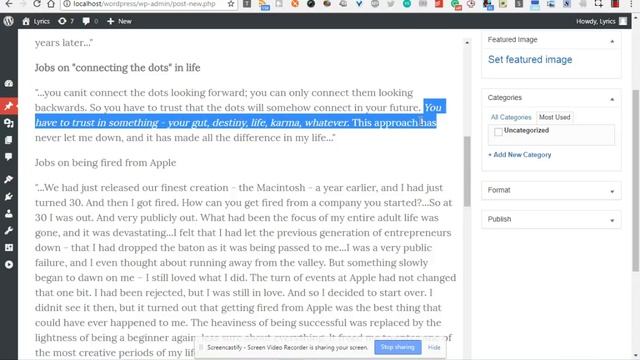The image size is (640, 360).
Task: Open the blue V extension icon
Action: (359, 4)
